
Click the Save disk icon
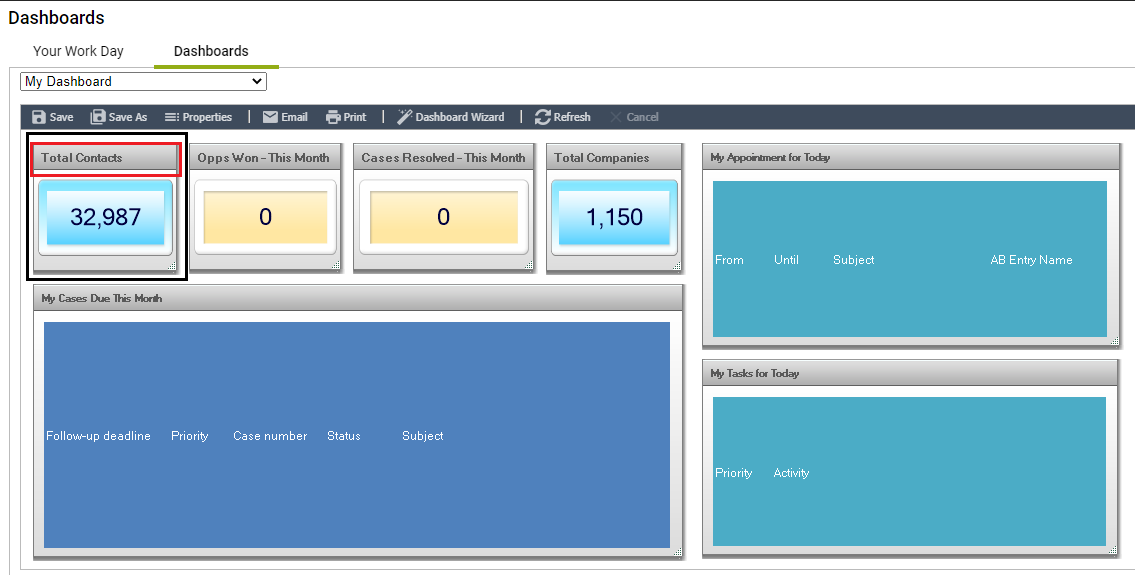point(39,117)
